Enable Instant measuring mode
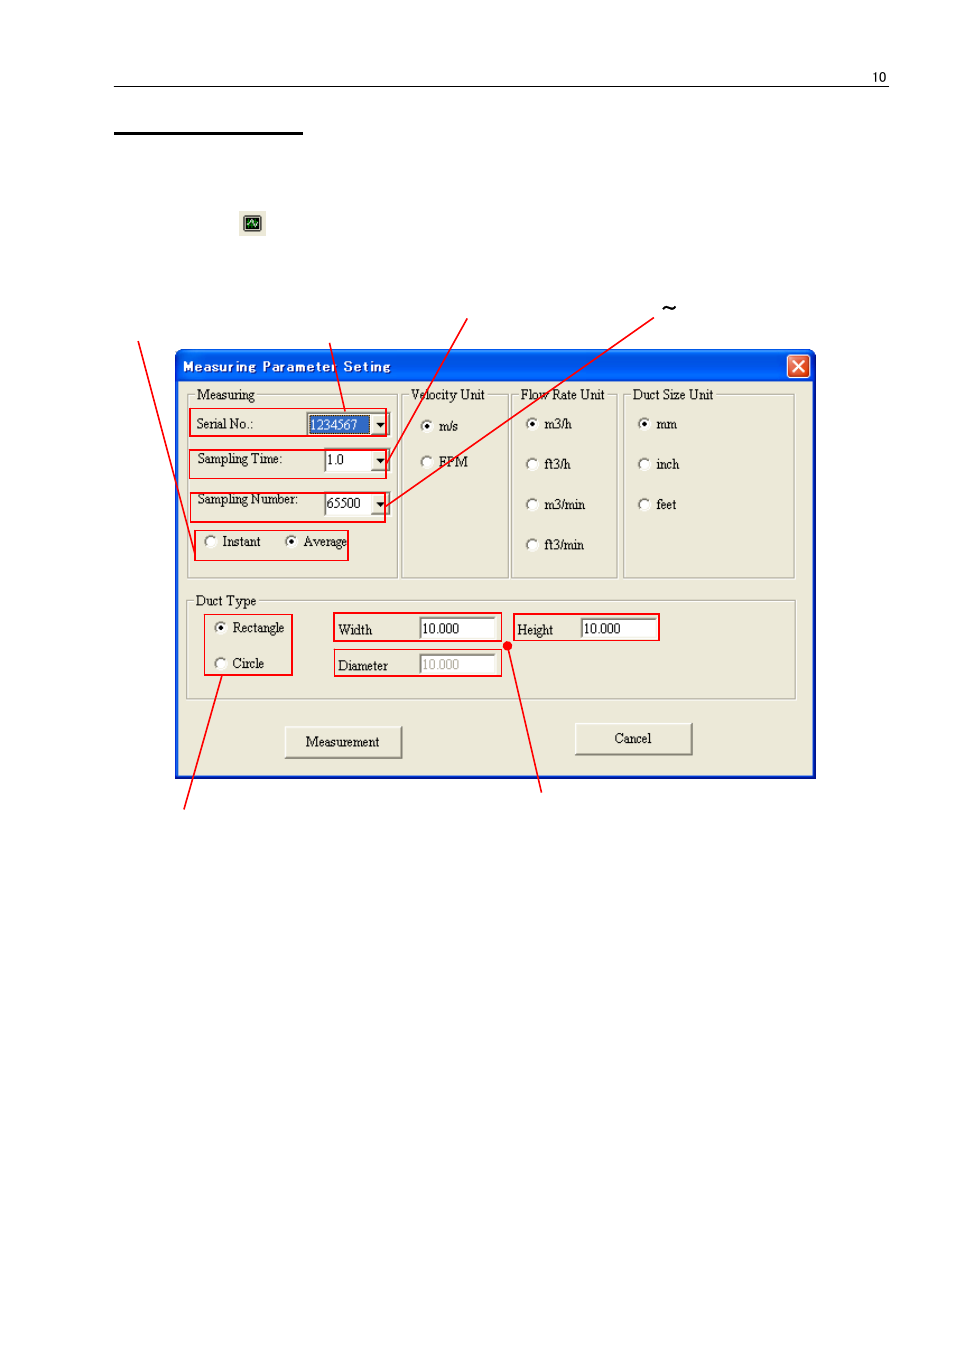954x1351 pixels. tap(210, 541)
